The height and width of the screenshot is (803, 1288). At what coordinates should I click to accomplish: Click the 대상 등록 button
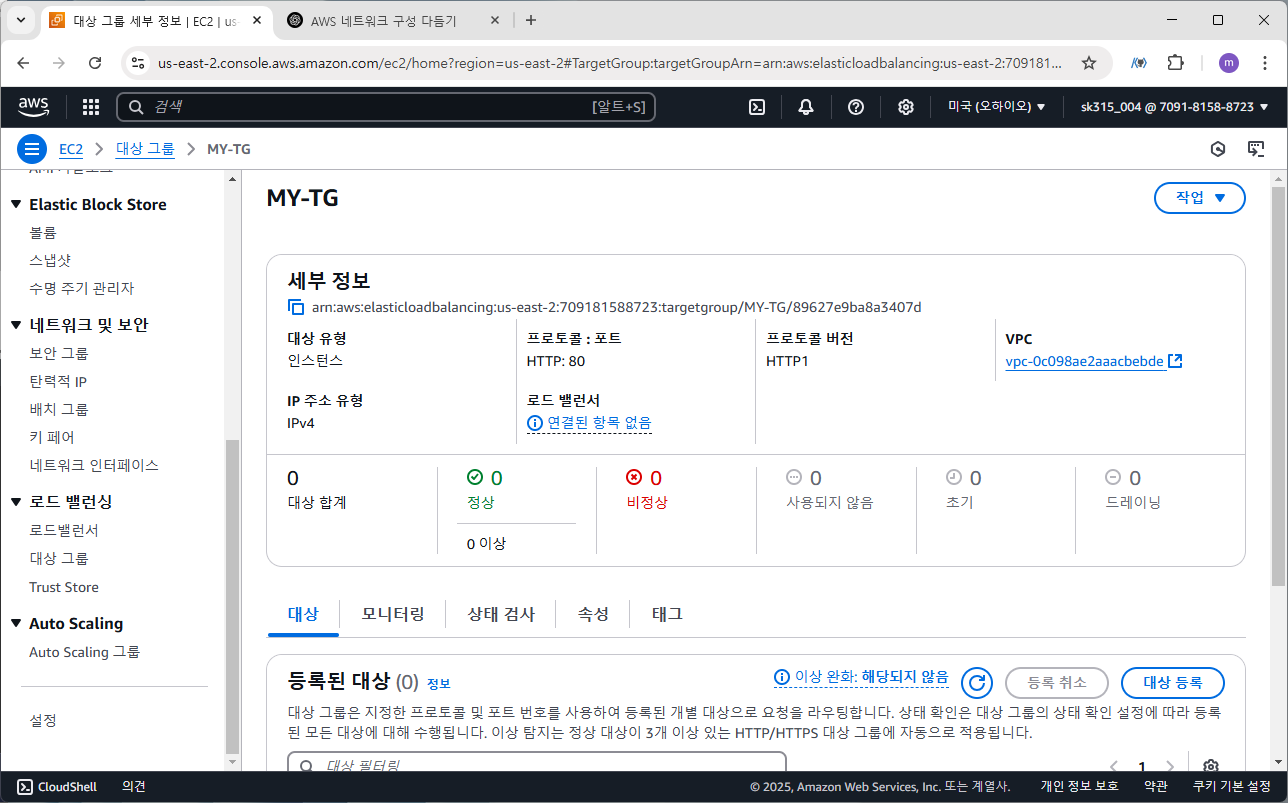pyautogui.click(x=1173, y=683)
